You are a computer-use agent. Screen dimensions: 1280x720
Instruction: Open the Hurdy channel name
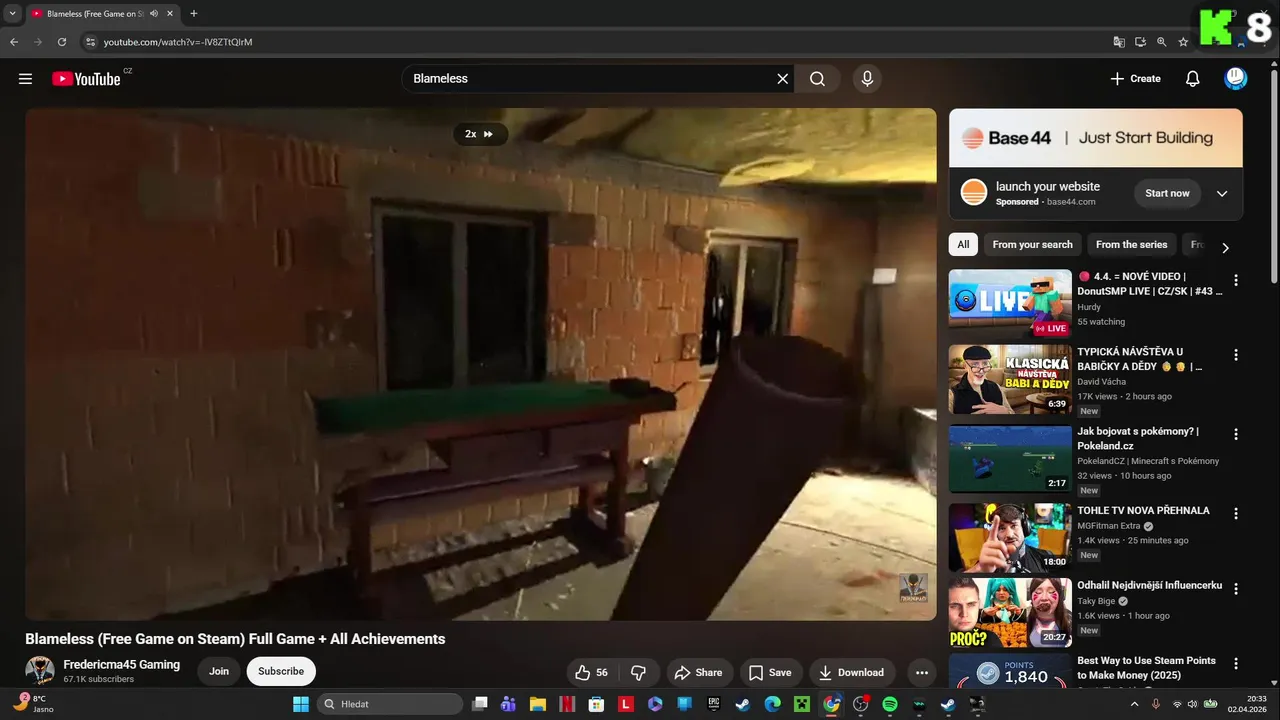click(x=1089, y=307)
